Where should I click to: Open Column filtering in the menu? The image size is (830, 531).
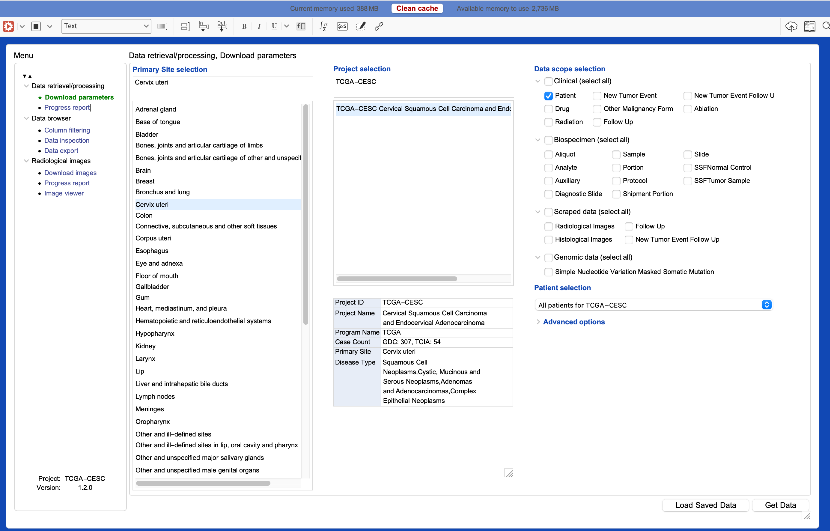click(x=67, y=130)
